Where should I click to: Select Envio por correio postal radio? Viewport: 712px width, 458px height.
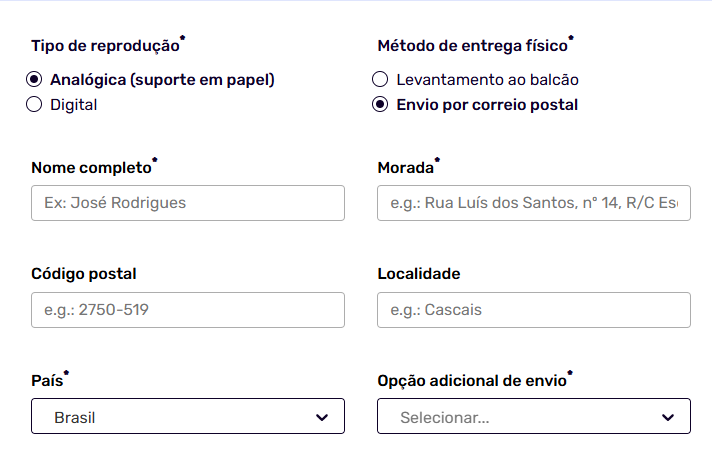coord(380,104)
